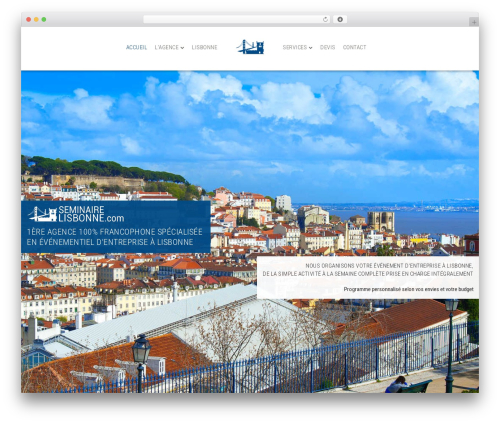Expand the L'AGENCE dropdown chevron
Screen dimensions: 500x423
tap(182, 48)
